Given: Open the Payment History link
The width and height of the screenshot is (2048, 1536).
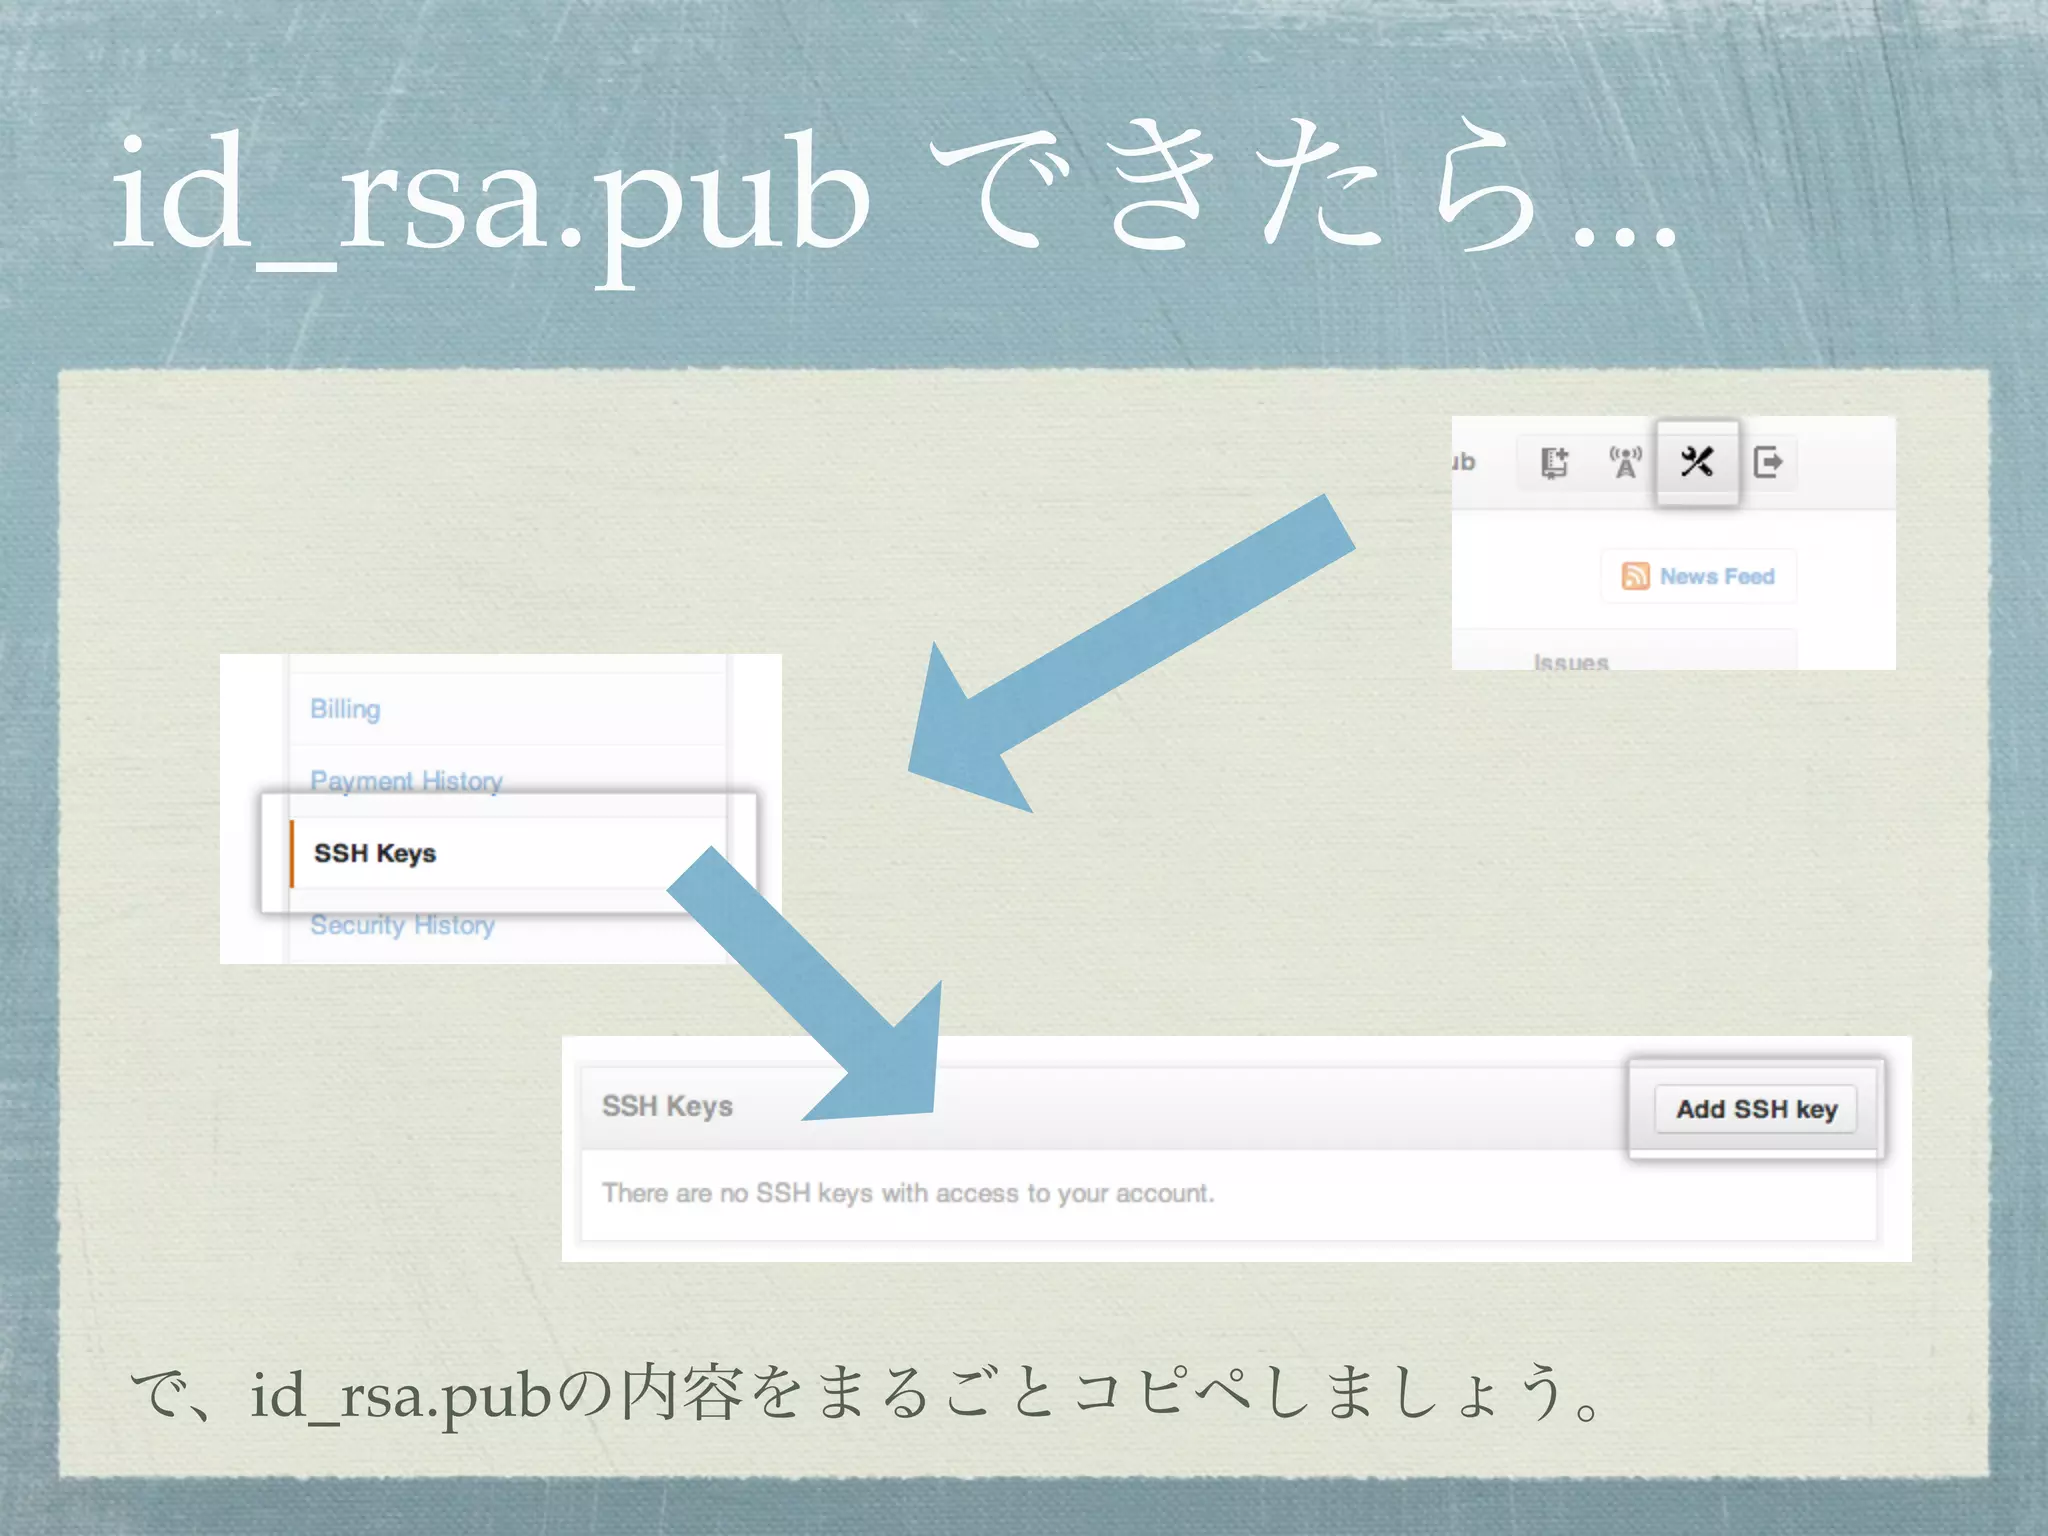Looking at the screenshot, I should click(406, 780).
